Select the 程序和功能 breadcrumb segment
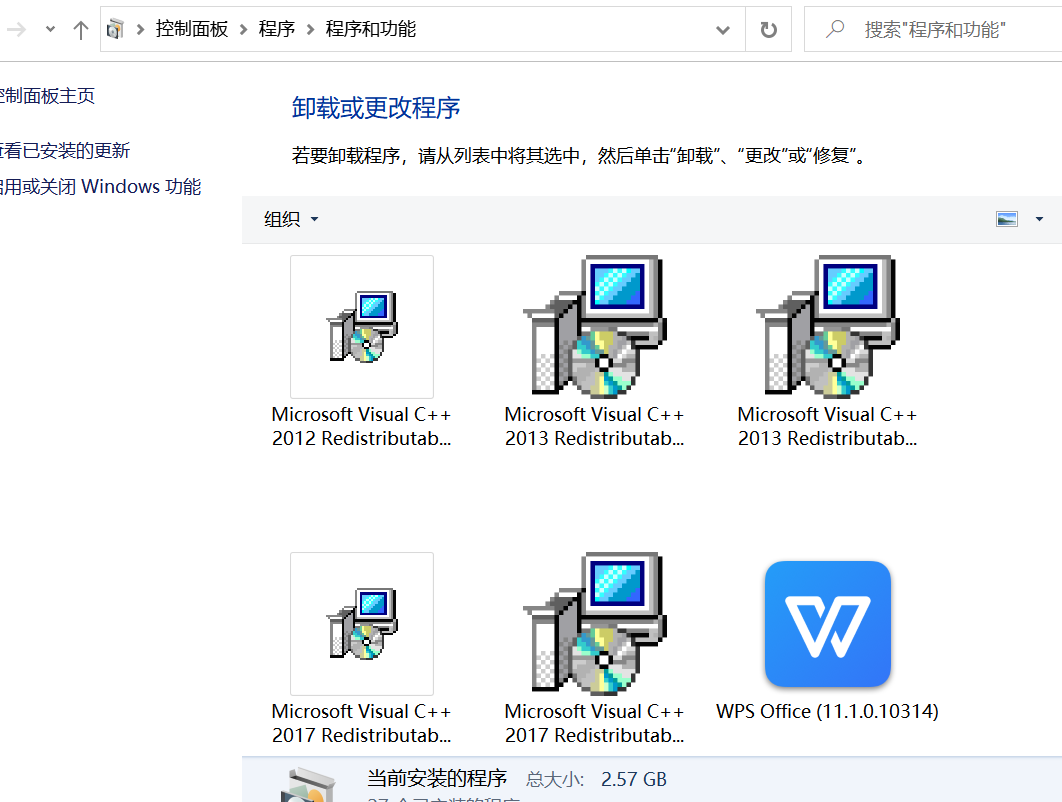Image resolution: width=1062 pixels, height=802 pixels. [370, 29]
